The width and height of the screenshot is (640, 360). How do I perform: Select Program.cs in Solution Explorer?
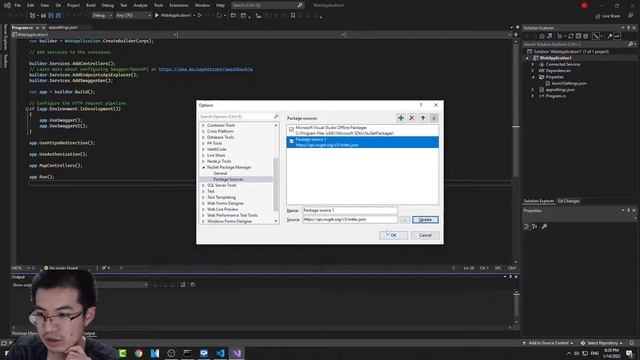click(x=556, y=96)
